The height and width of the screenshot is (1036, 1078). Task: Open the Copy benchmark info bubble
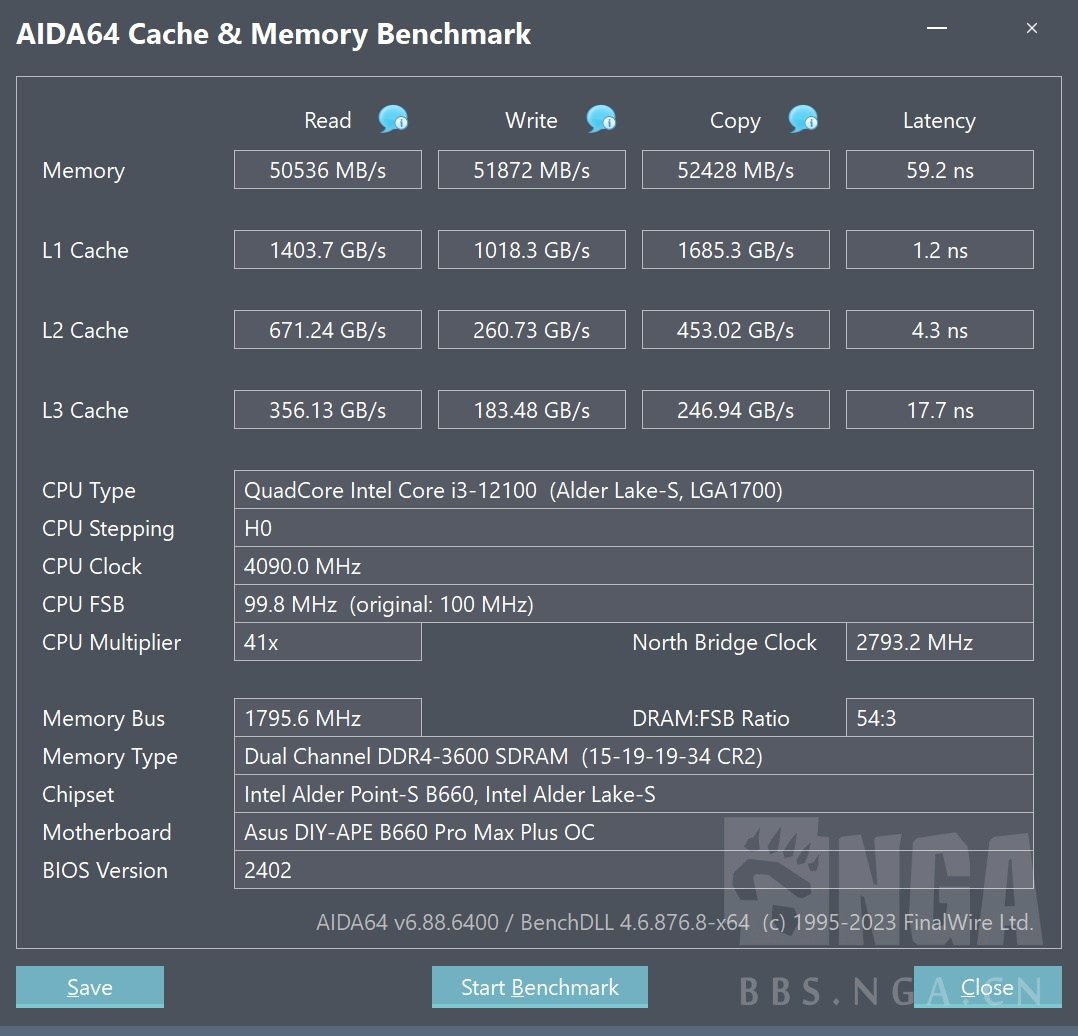[x=804, y=119]
